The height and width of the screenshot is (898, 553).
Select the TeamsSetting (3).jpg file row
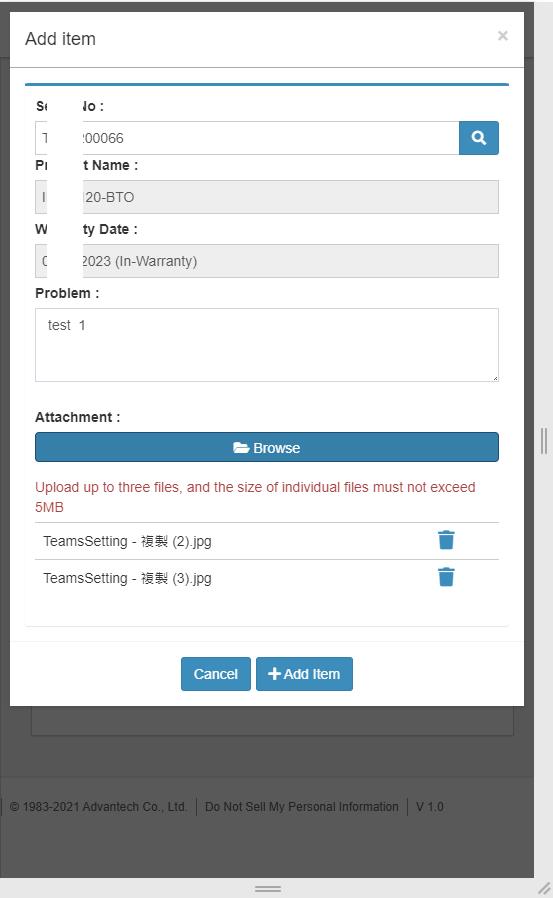(267, 578)
